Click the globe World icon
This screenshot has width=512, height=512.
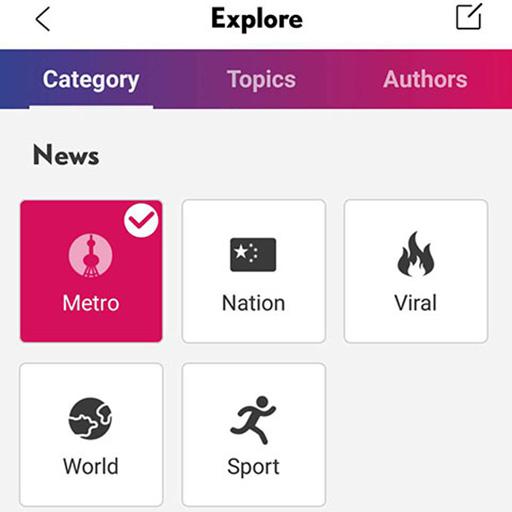[x=90, y=419]
